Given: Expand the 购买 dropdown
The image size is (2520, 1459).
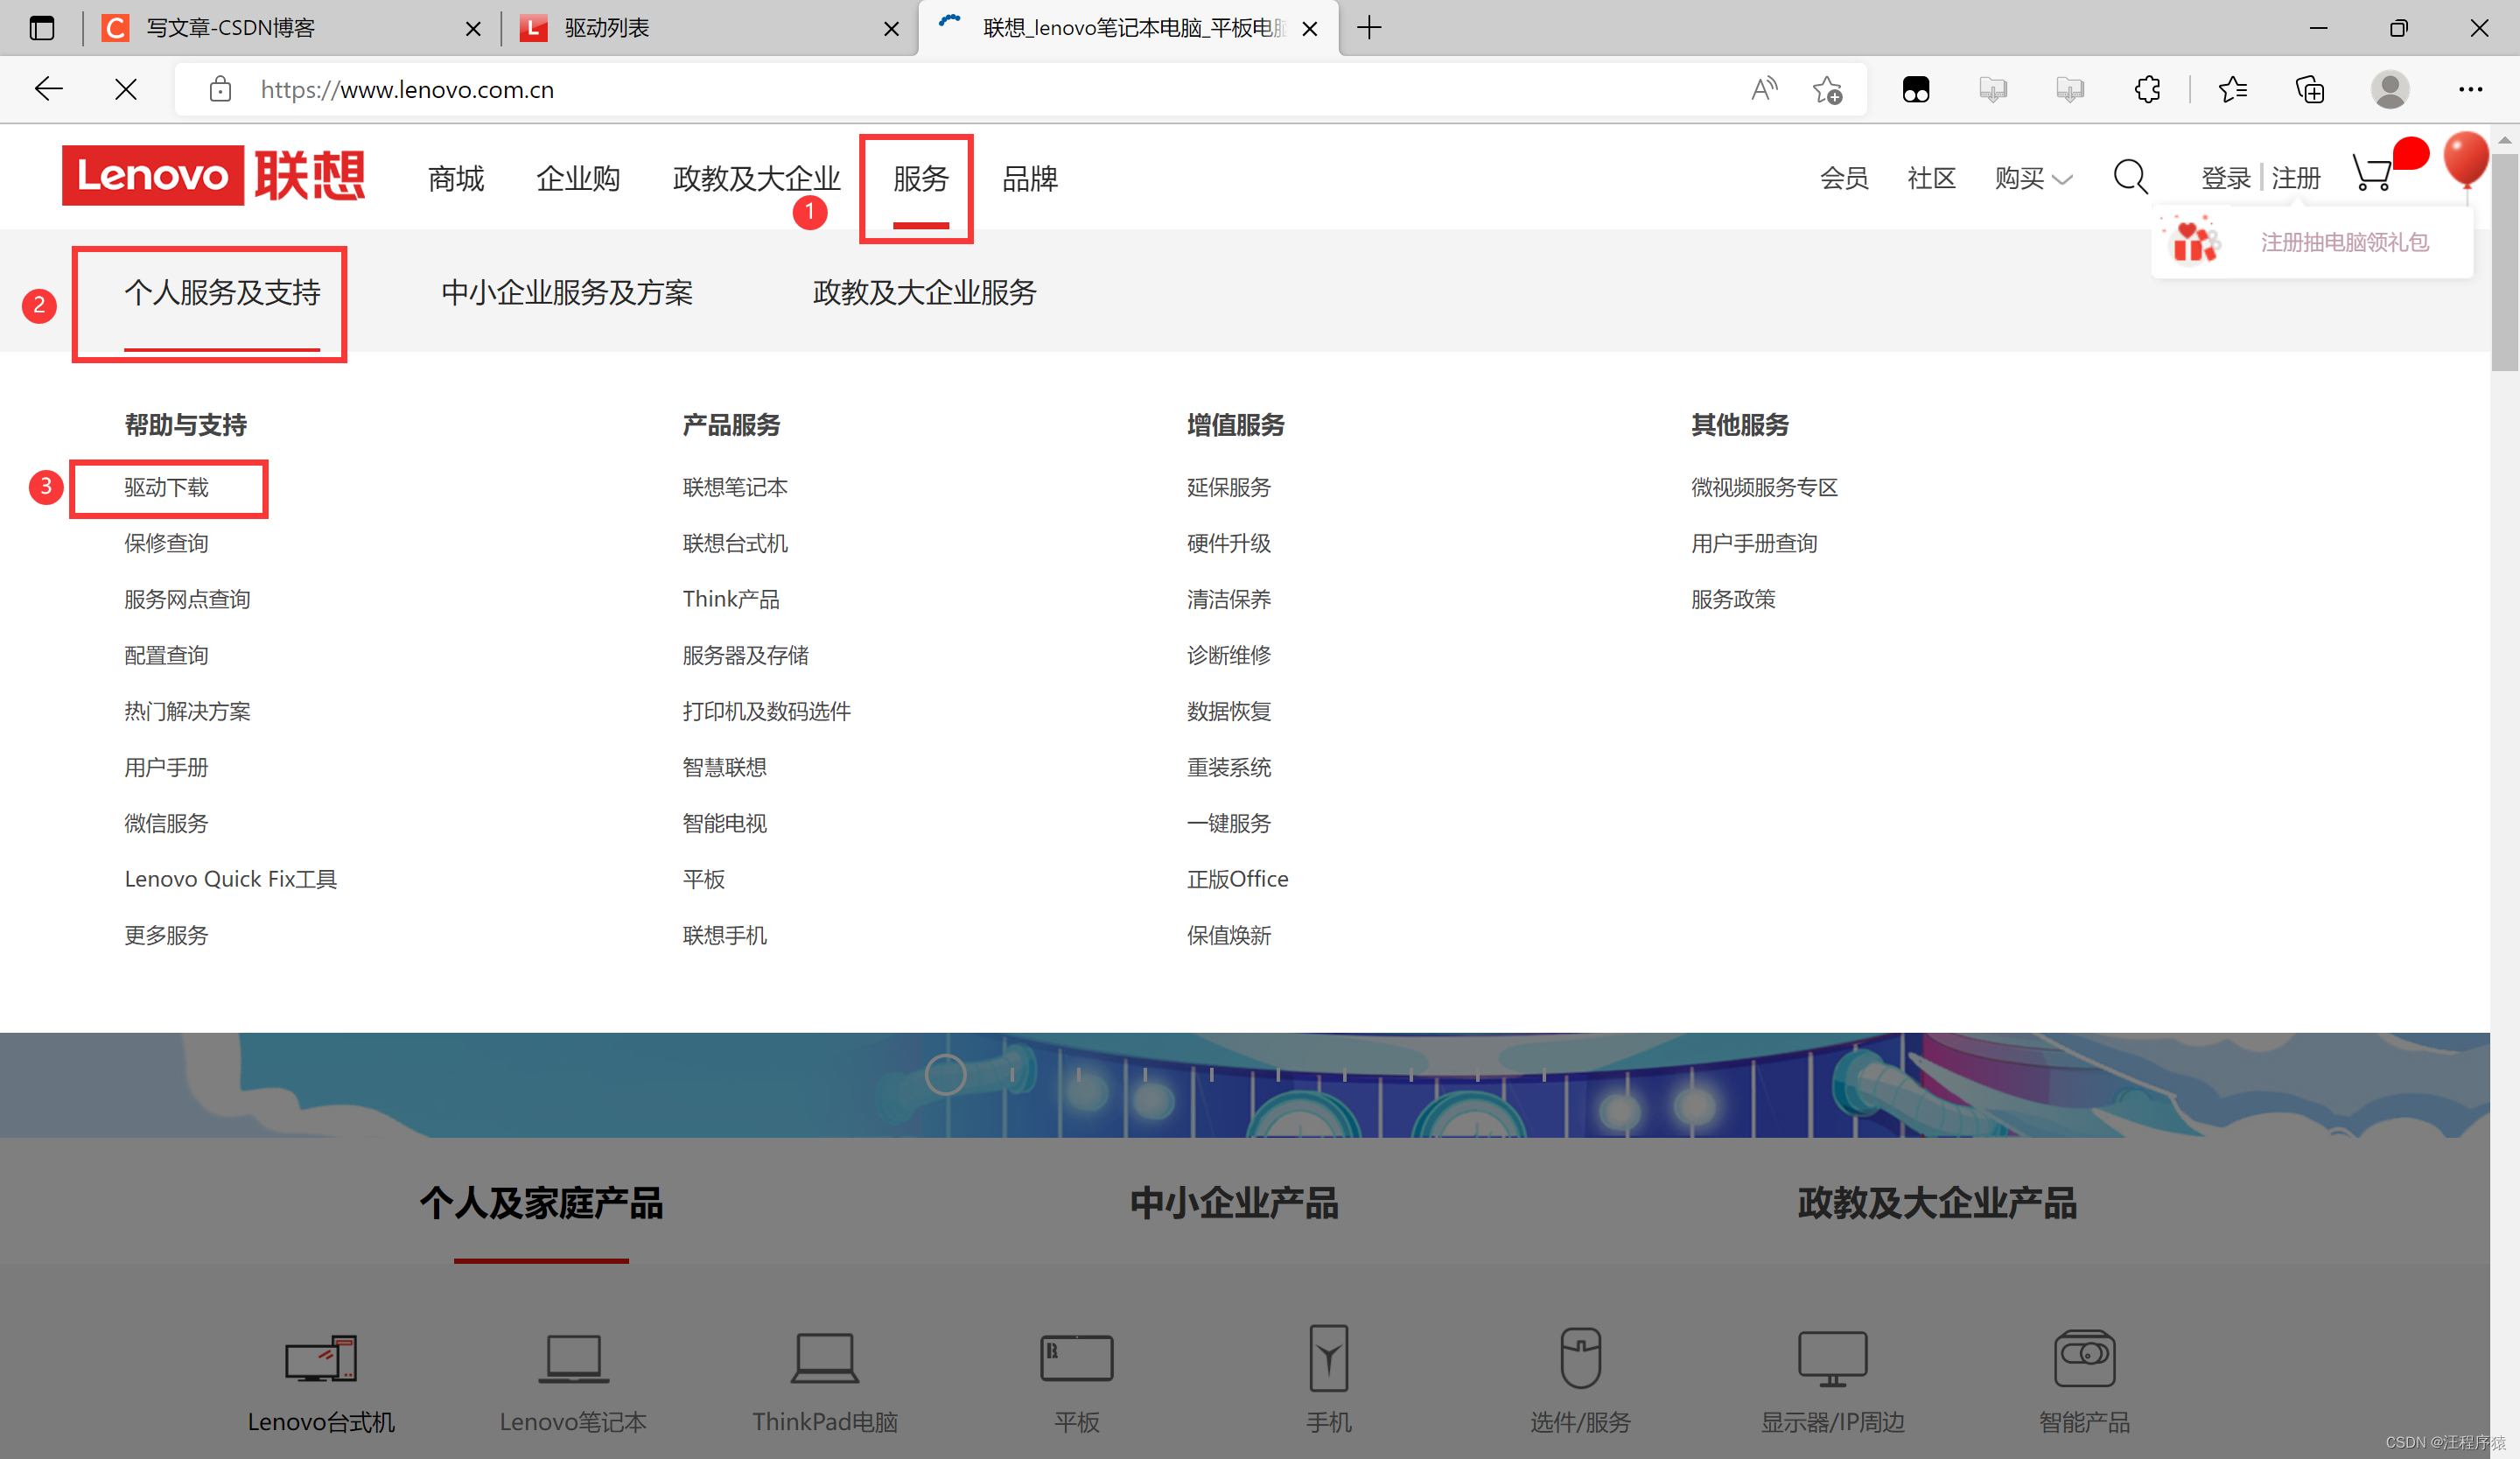Looking at the screenshot, I should (2033, 178).
